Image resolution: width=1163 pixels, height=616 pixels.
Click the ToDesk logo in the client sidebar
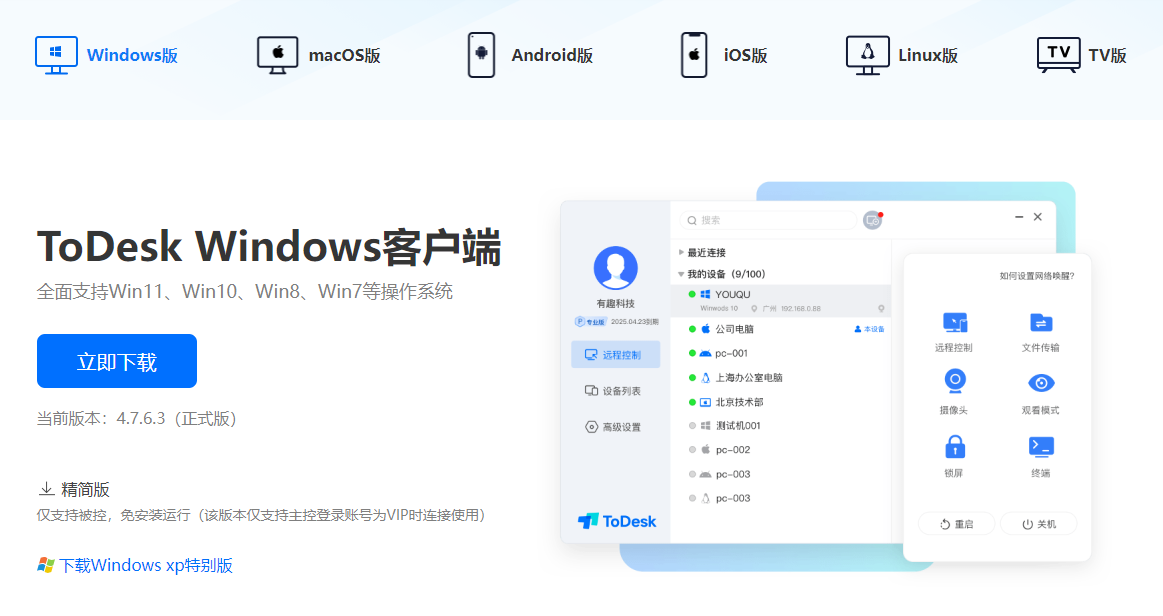coord(617,521)
